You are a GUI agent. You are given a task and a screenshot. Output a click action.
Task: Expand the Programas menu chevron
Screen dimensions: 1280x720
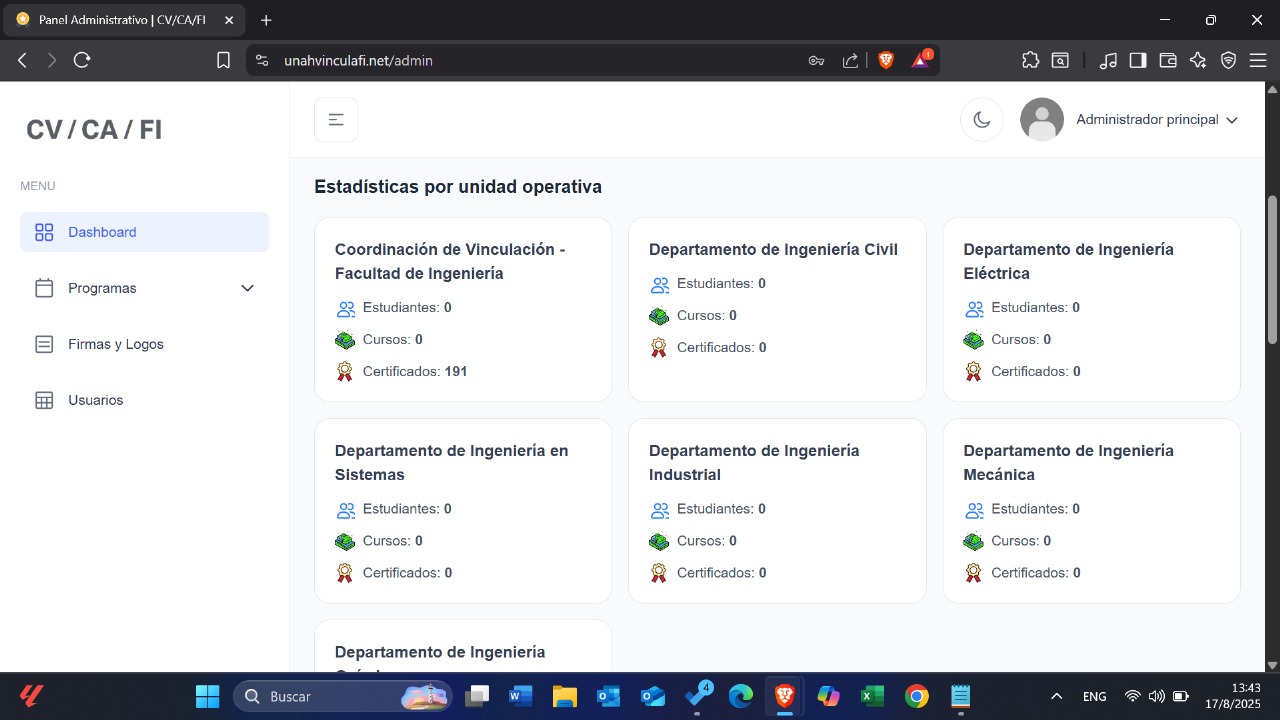247,288
